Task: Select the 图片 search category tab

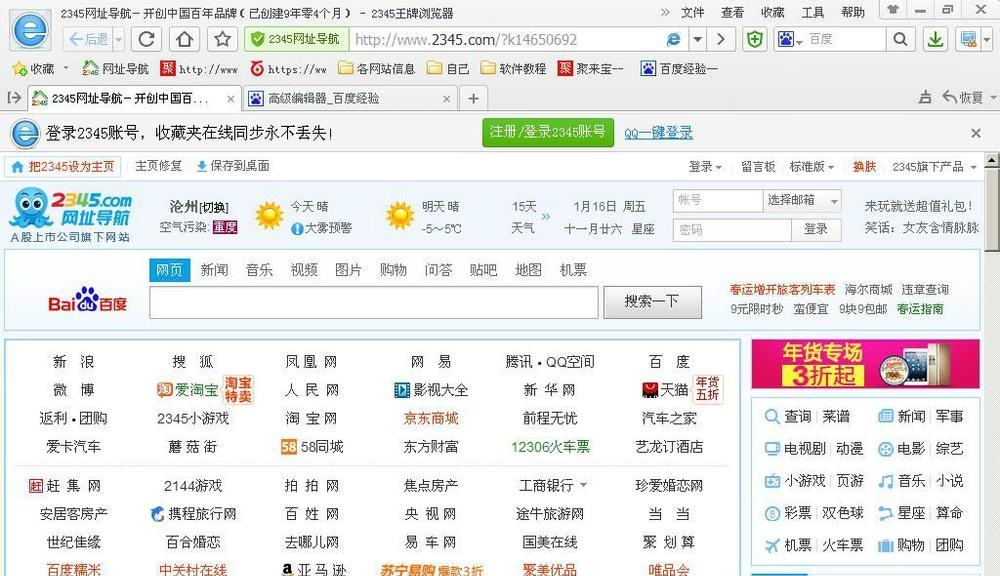Action: tap(348, 270)
